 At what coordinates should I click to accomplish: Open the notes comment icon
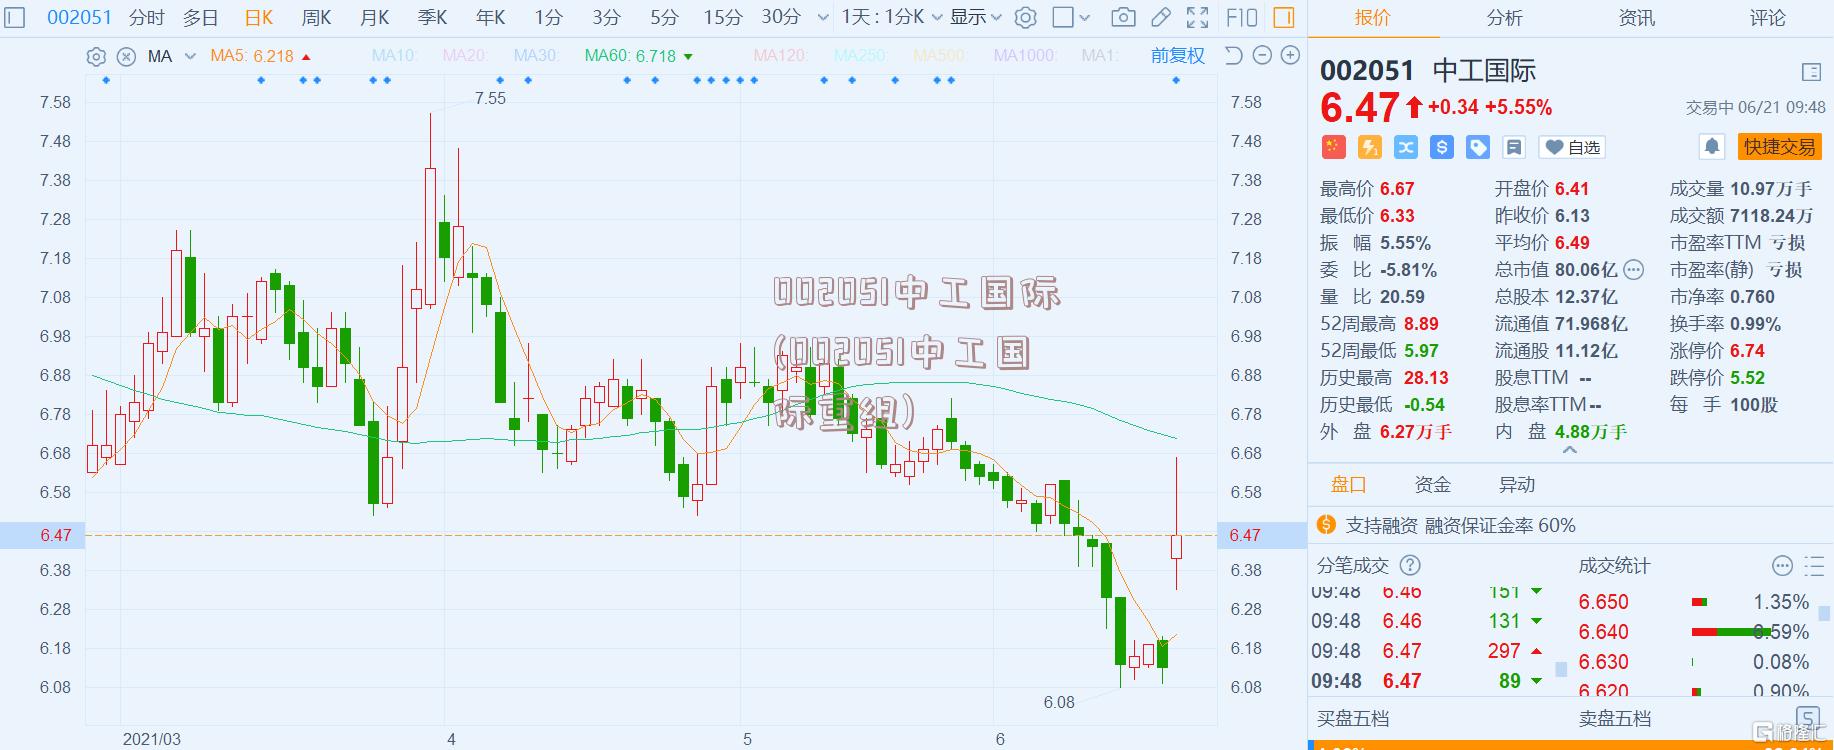[1514, 147]
